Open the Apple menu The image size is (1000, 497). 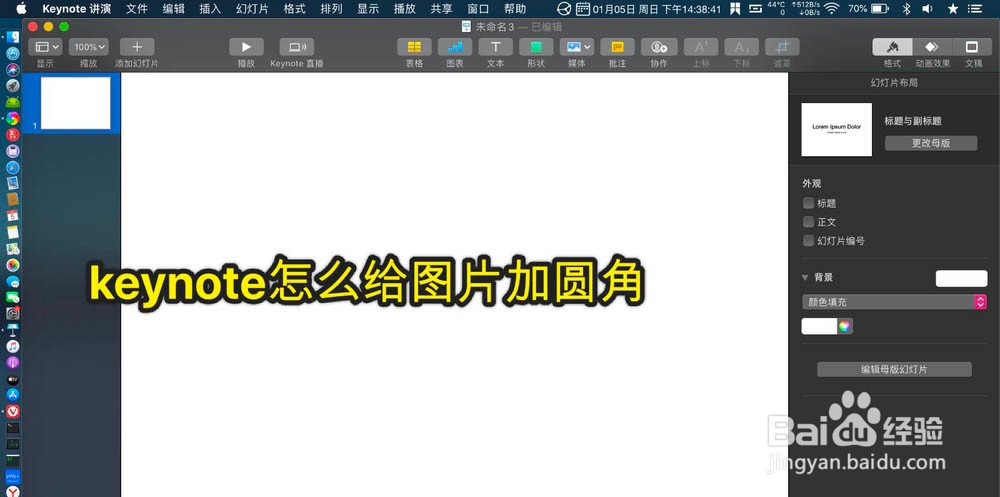point(21,9)
